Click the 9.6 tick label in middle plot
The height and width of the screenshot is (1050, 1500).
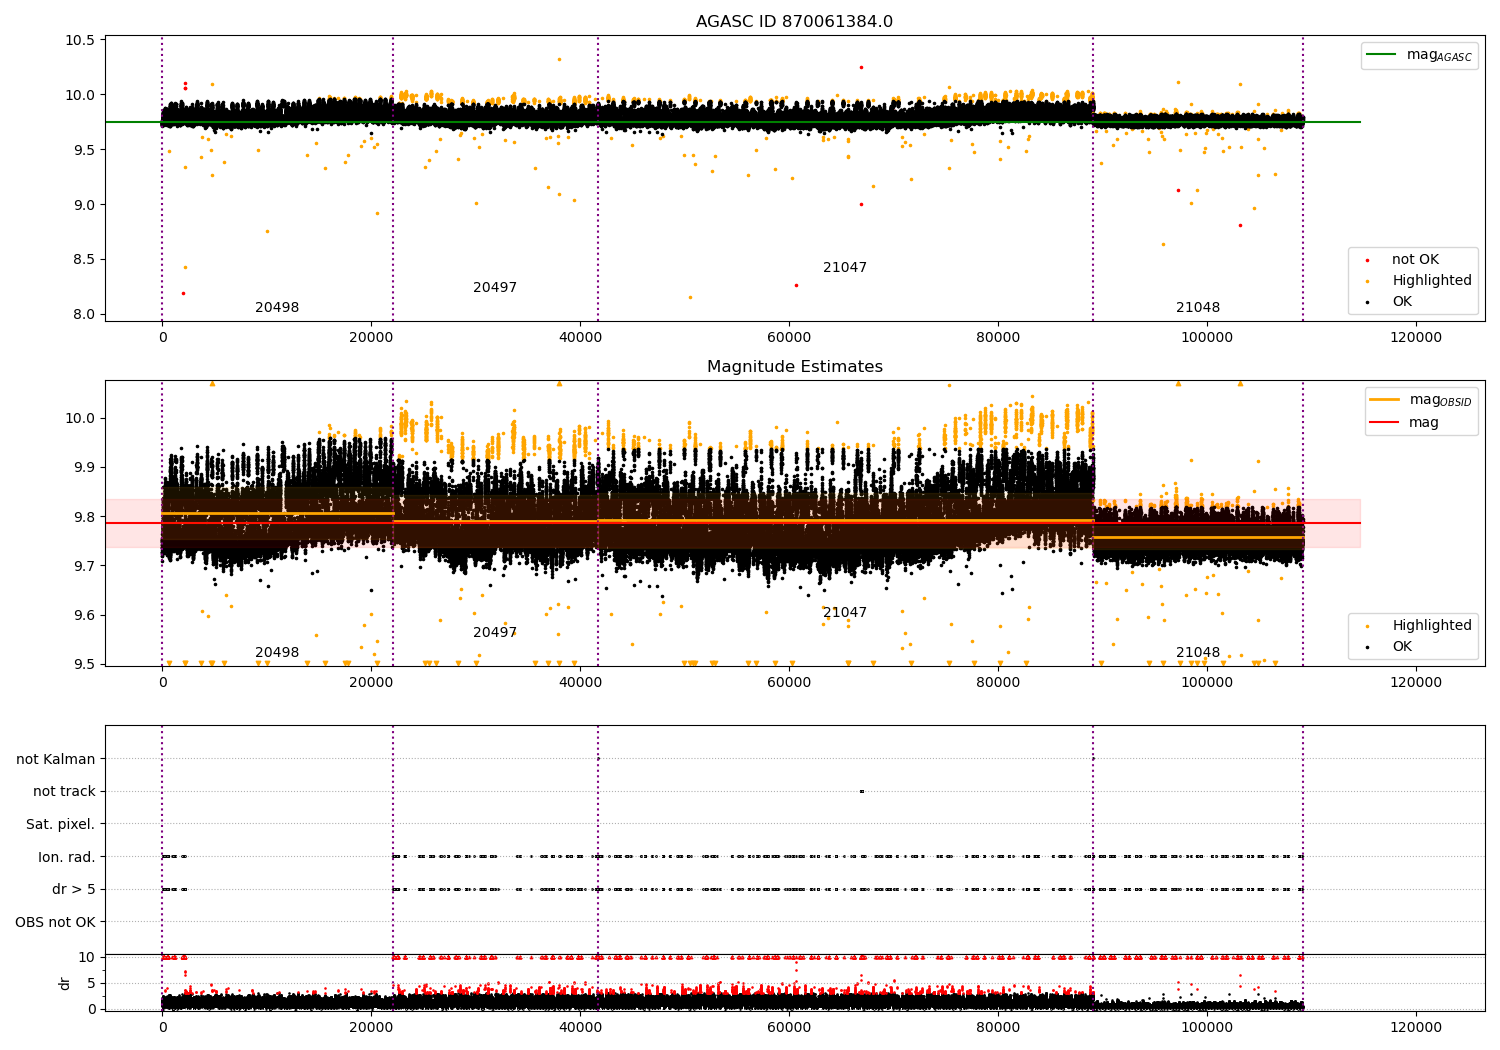[x=83, y=615]
